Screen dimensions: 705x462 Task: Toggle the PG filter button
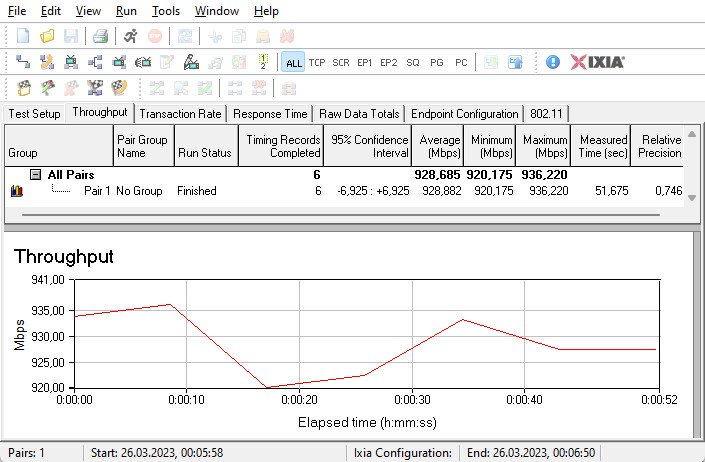[x=437, y=62]
